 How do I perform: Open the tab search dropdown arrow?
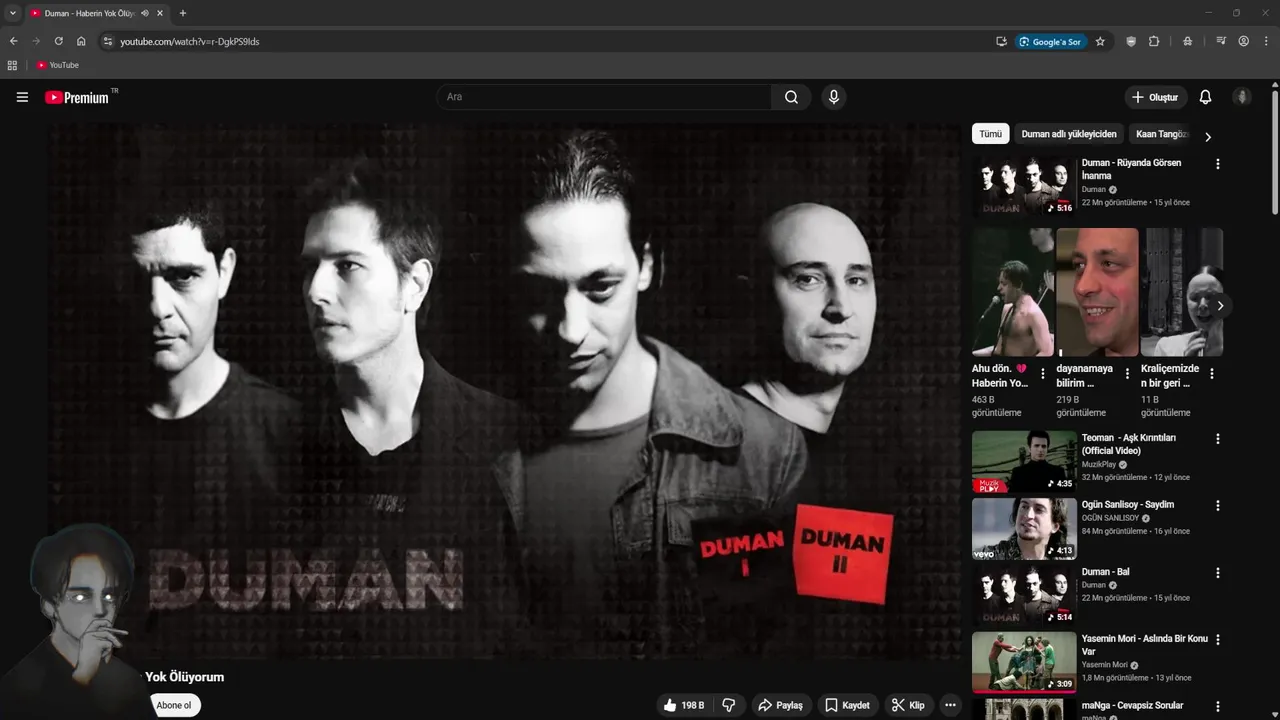pos(13,13)
